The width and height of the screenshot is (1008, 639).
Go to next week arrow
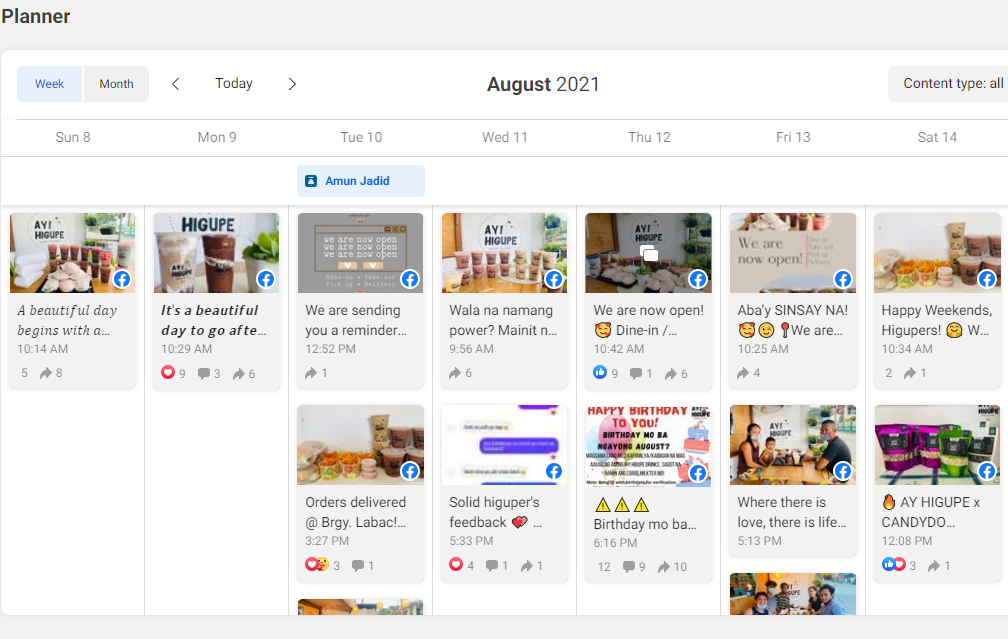coord(292,84)
